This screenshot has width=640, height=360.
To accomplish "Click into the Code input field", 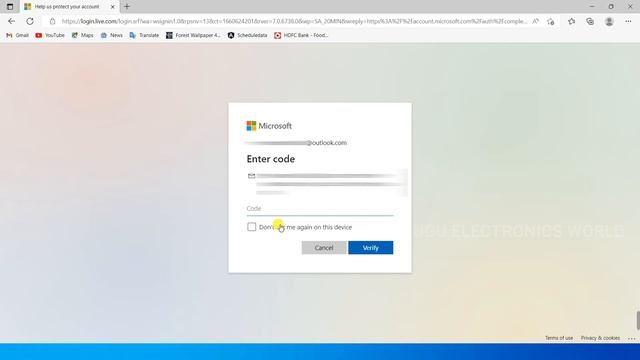I will point(320,209).
